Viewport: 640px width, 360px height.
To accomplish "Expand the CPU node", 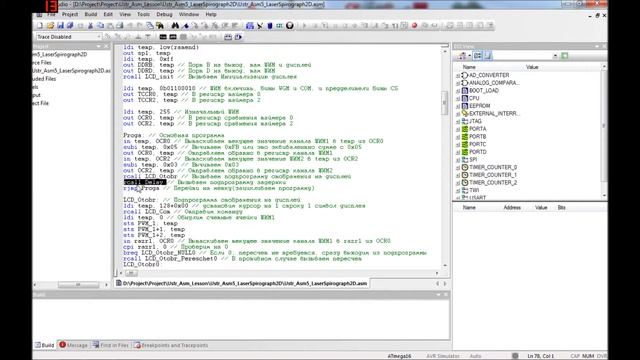I will pos(458,98).
